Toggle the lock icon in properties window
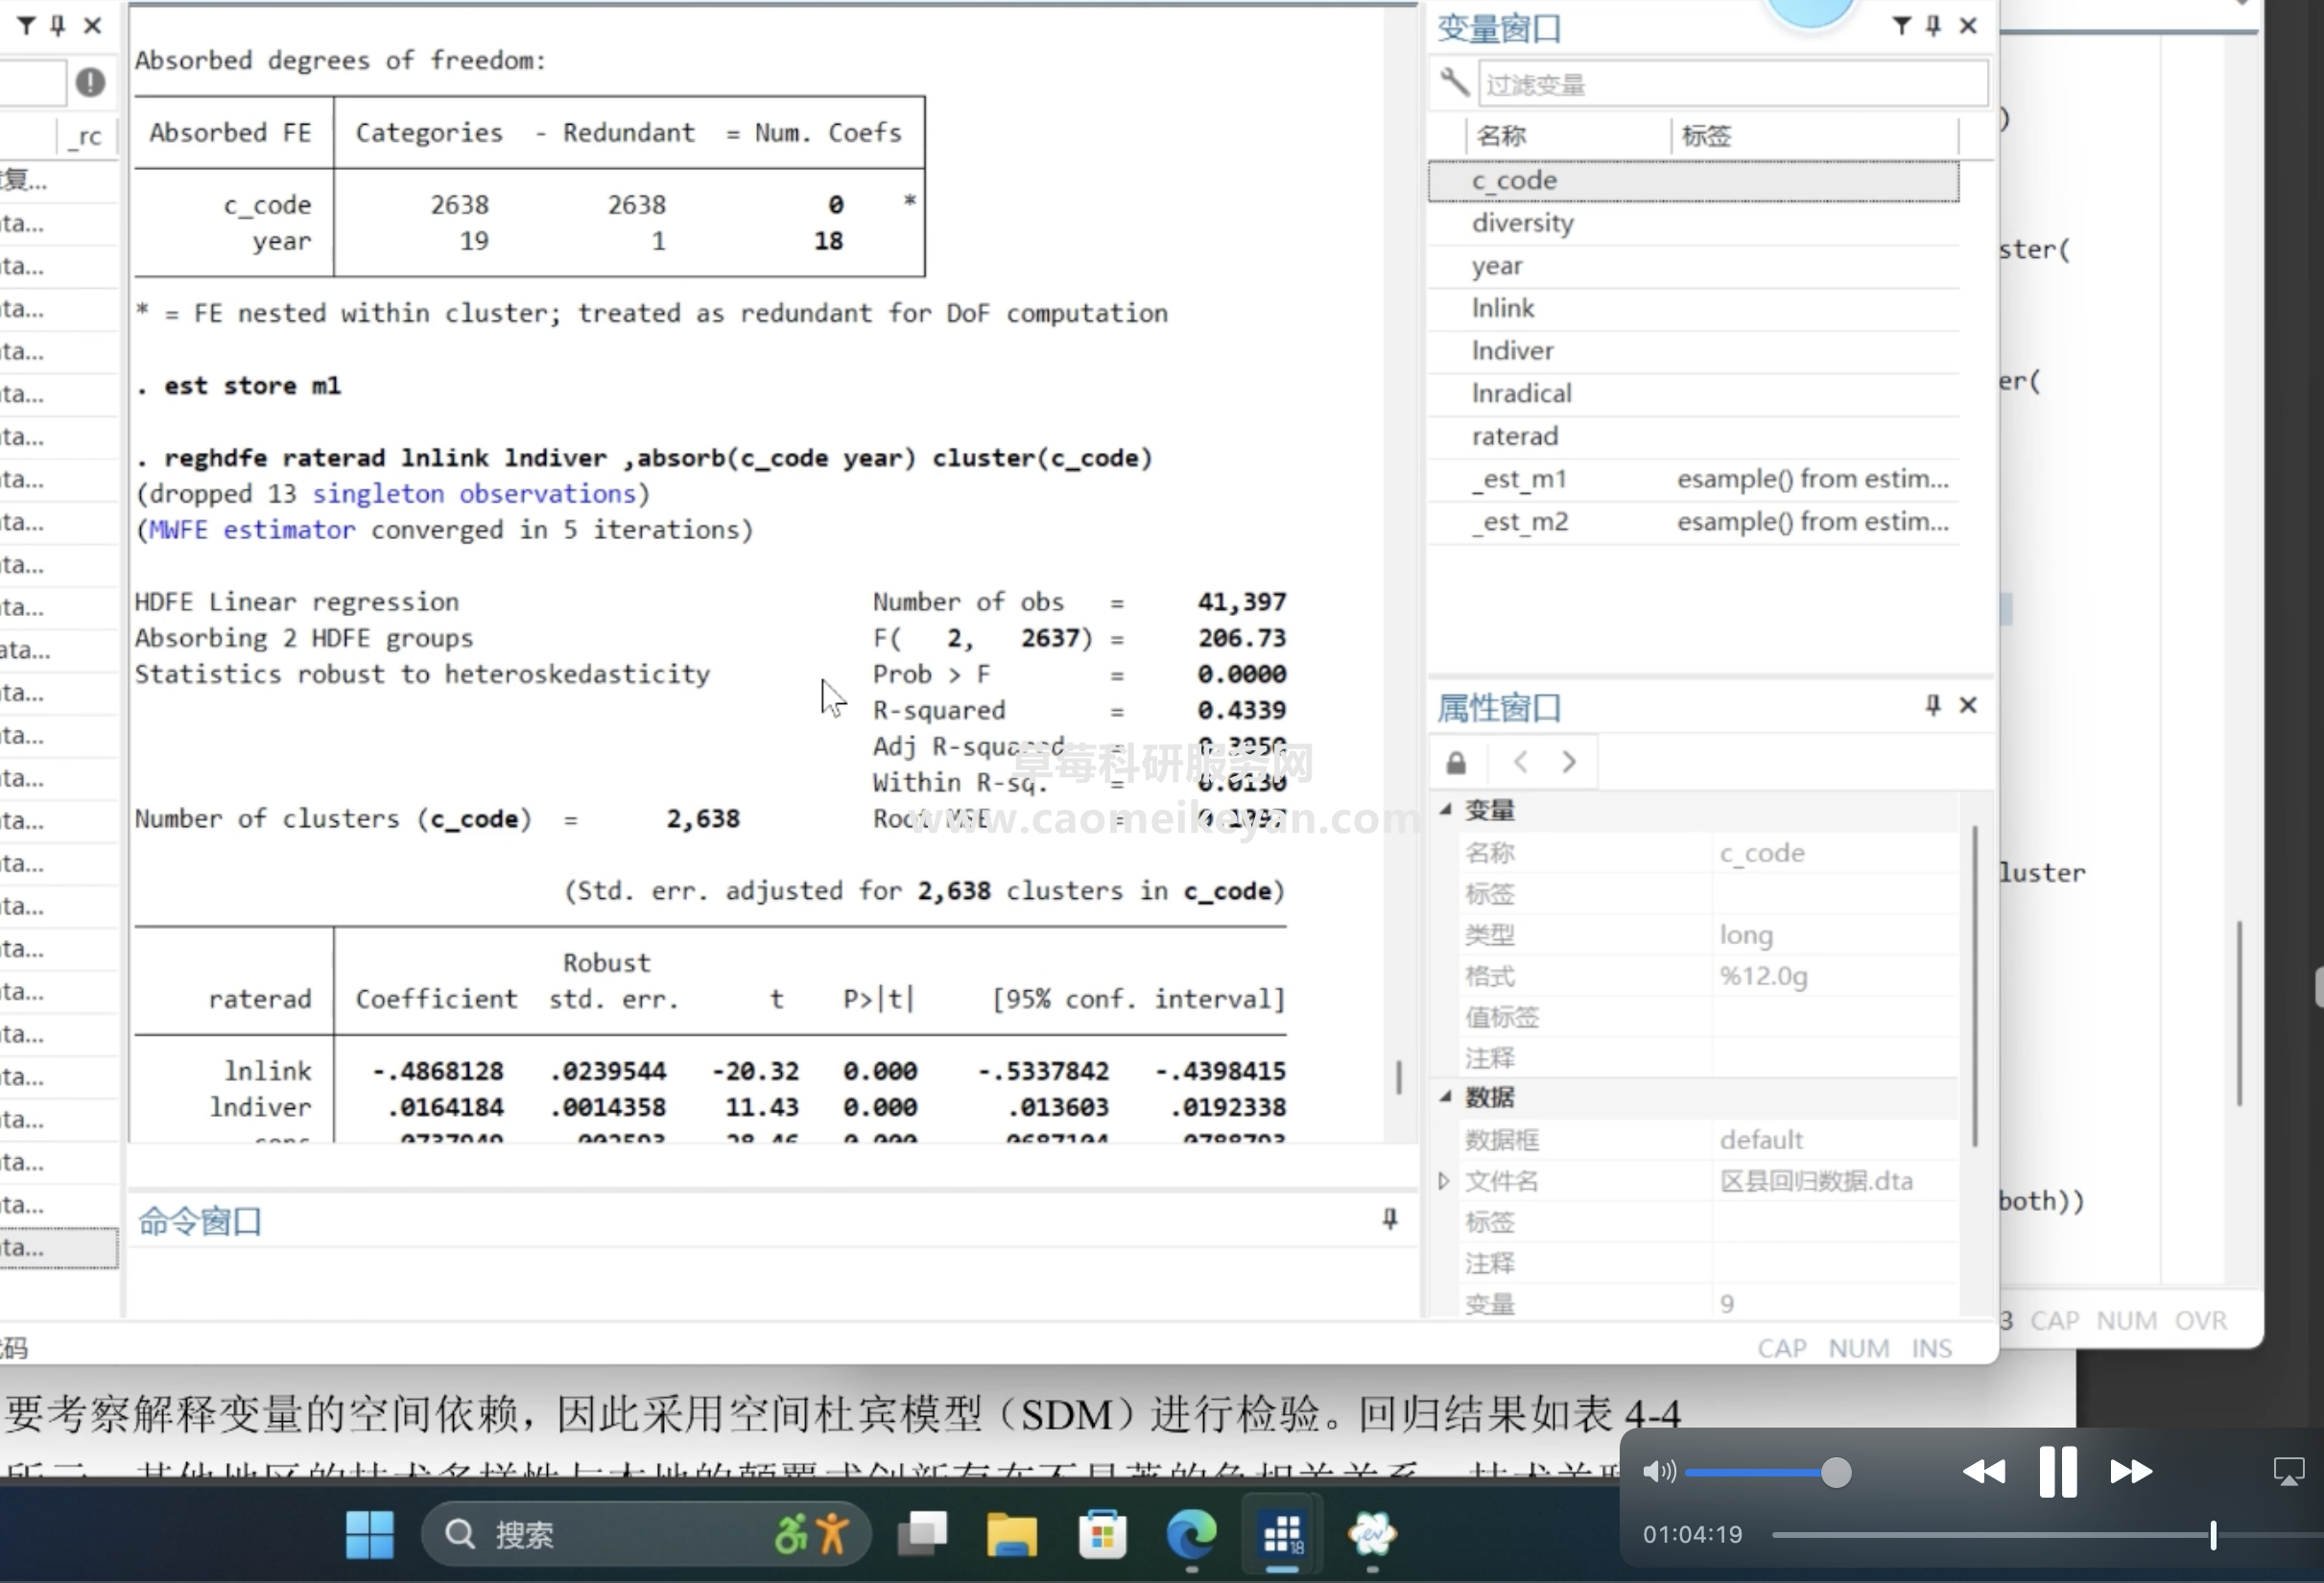2324x1583 pixels. (1456, 763)
